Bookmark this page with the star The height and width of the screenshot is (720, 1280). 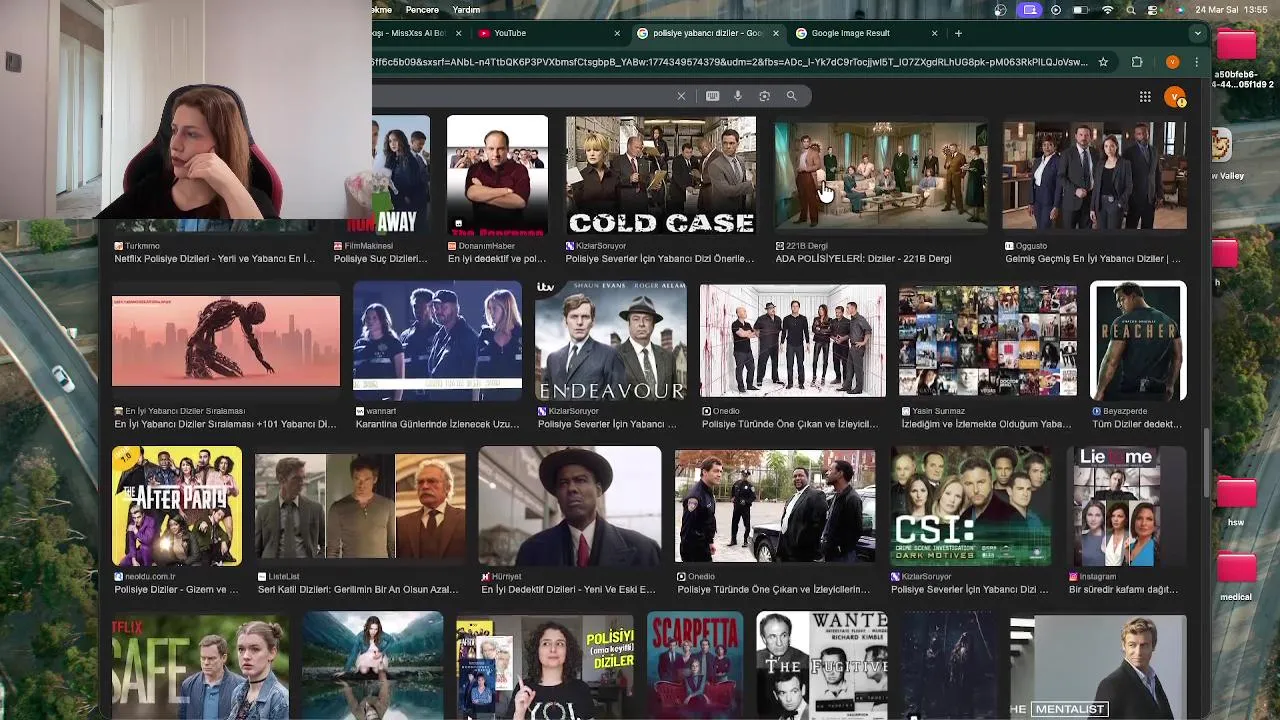click(1103, 62)
